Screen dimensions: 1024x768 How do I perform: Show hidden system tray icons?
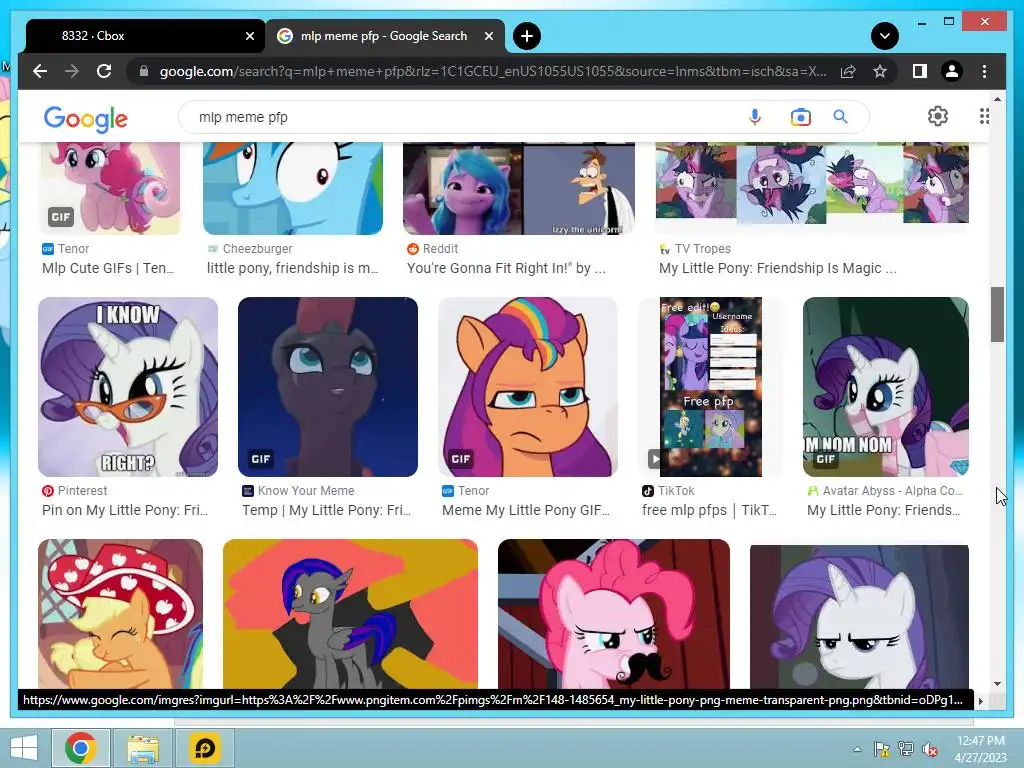click(857, 749)
